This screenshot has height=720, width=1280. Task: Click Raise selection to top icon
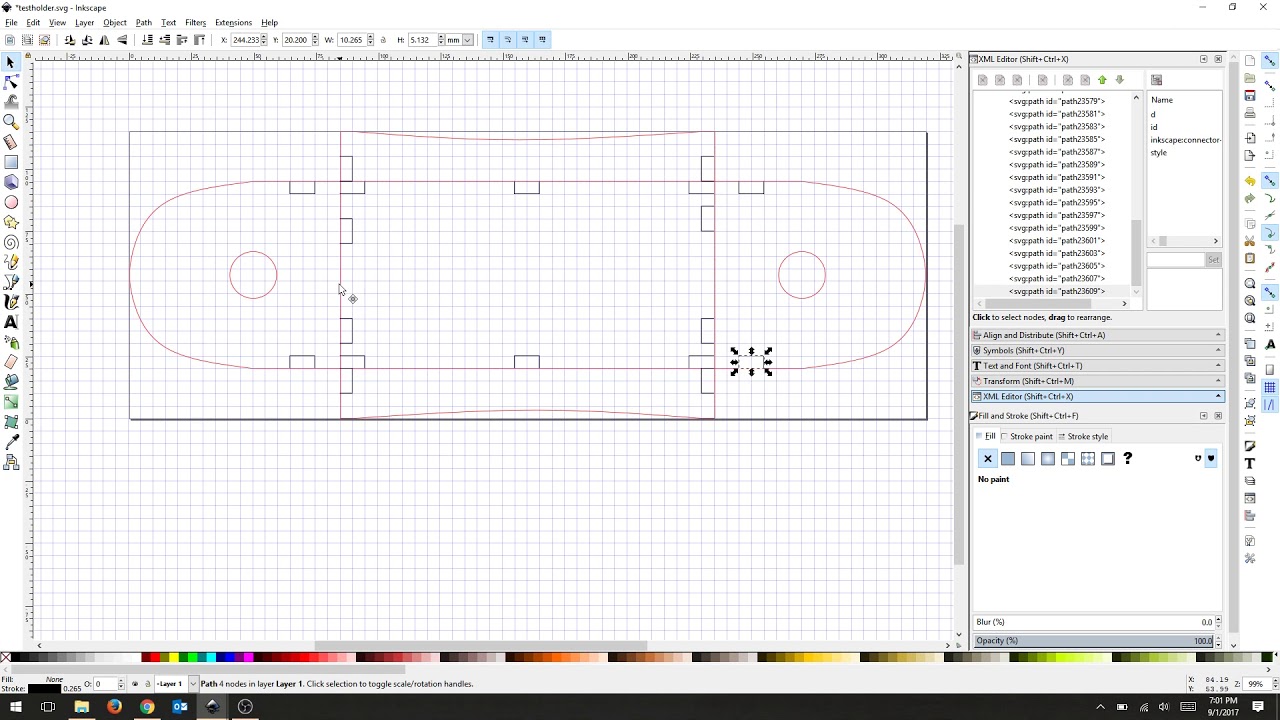pyautogui.click(x=199, y=40)
